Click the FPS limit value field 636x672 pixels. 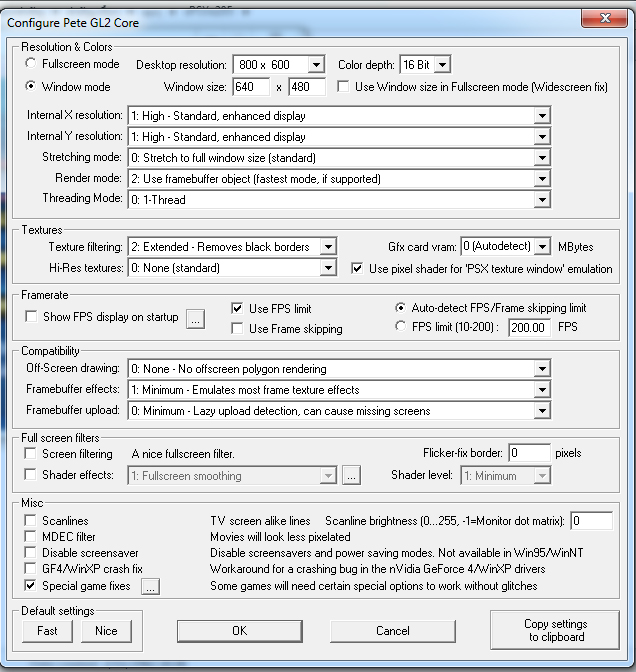[529, 328]
